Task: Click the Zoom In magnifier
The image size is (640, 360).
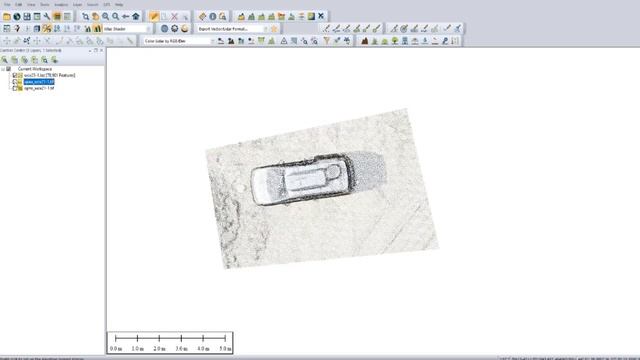Action: [106, 16]
